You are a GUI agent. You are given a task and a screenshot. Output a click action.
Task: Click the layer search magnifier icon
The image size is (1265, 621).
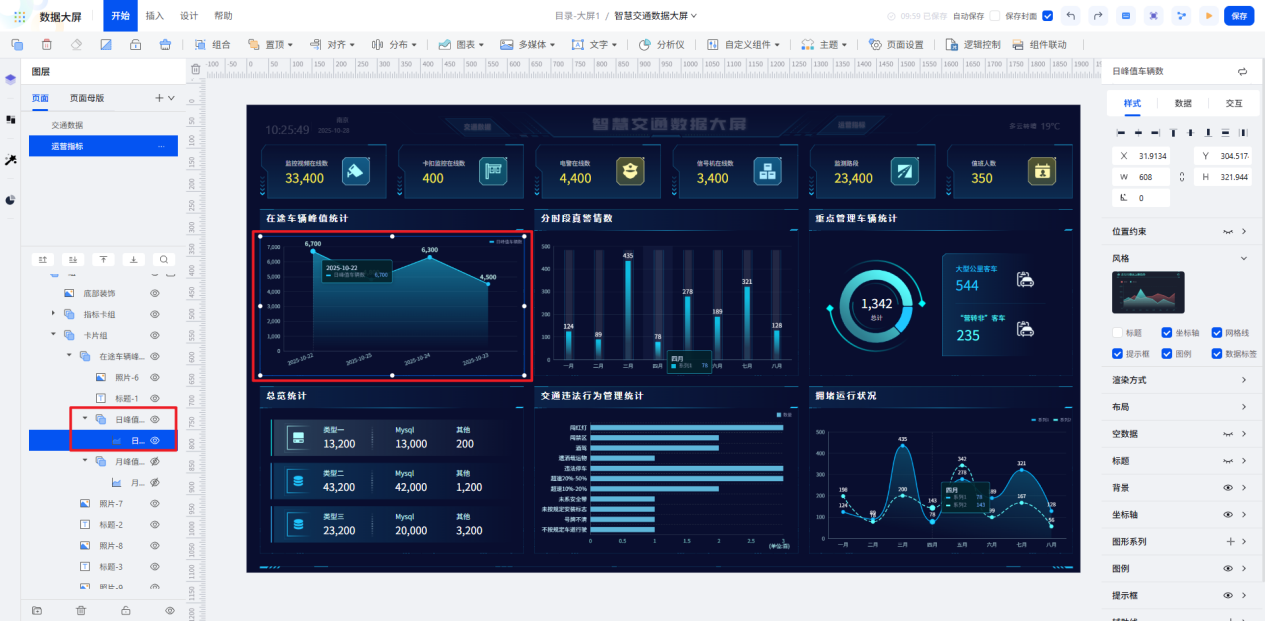click(164, 259)
